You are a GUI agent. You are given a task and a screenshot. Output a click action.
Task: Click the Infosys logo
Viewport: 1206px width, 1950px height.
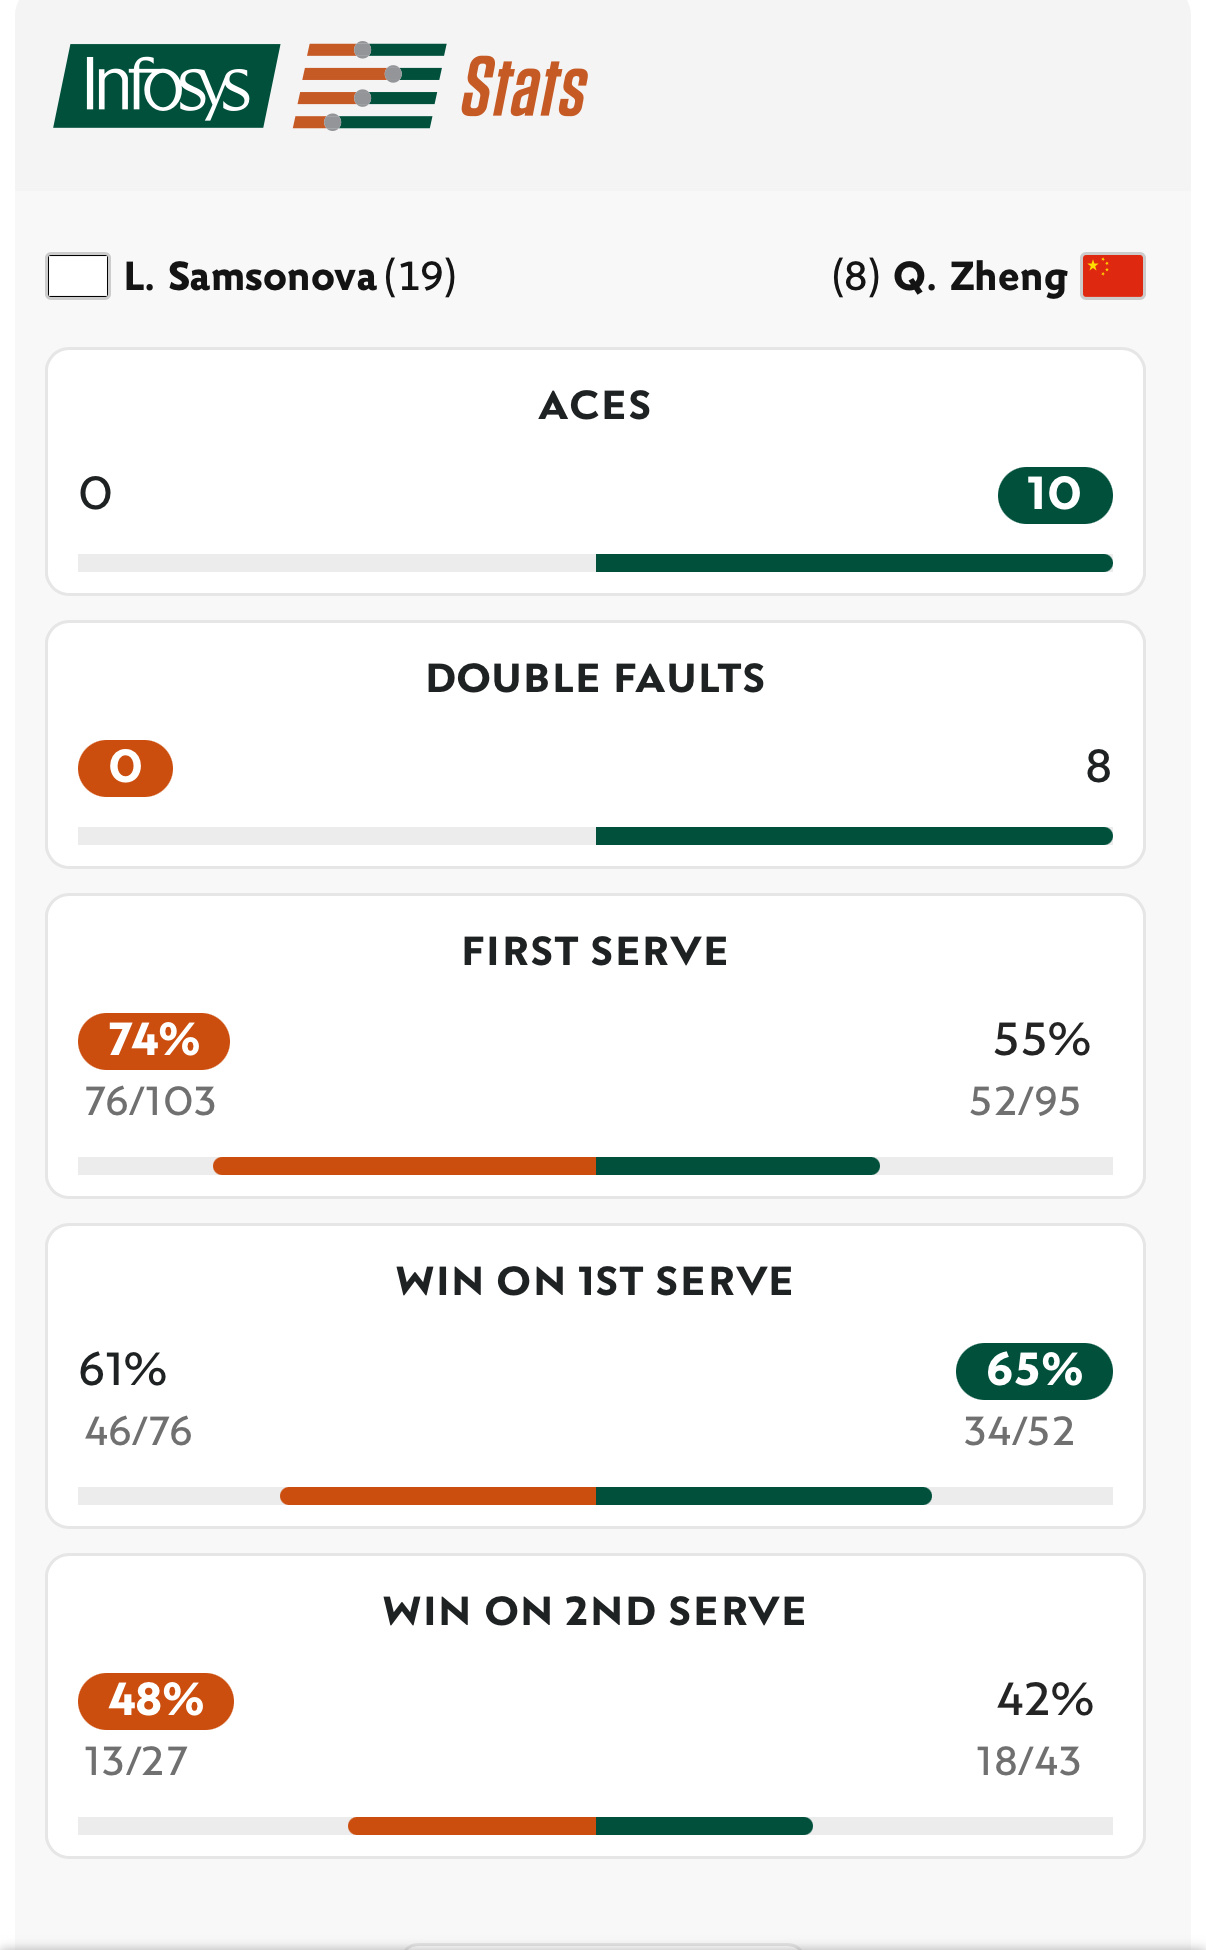click(x=167, y=86)
